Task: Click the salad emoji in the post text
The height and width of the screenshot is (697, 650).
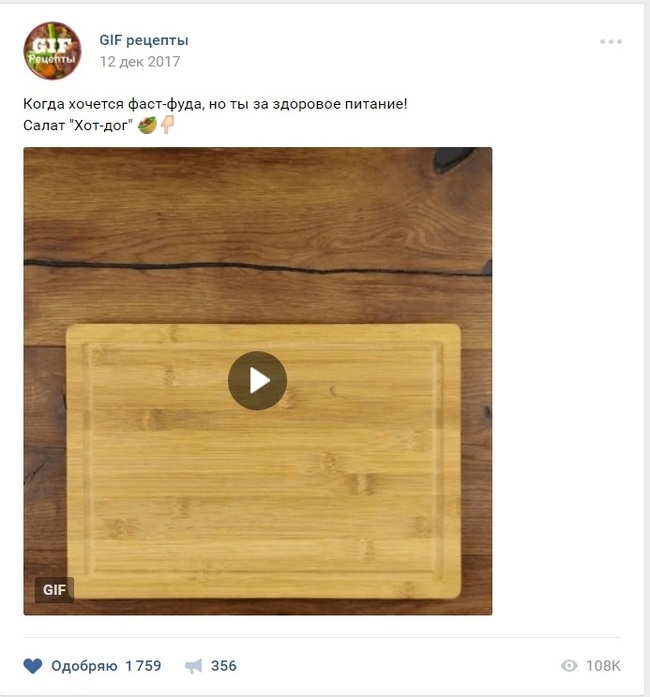Action: point(147,125)
